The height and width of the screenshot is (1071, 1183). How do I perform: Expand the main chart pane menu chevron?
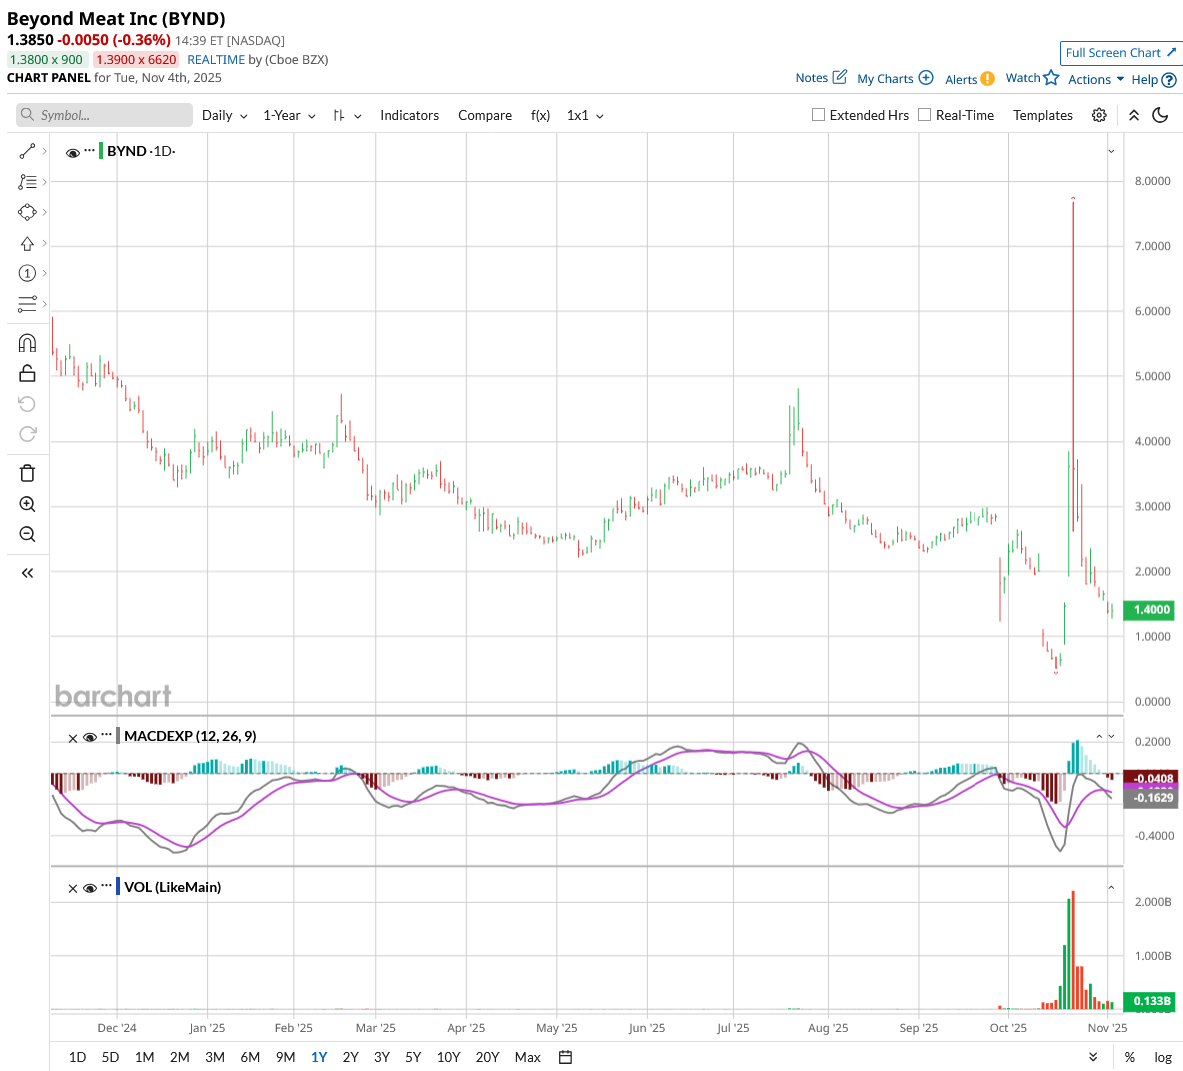coord(1111,152)
